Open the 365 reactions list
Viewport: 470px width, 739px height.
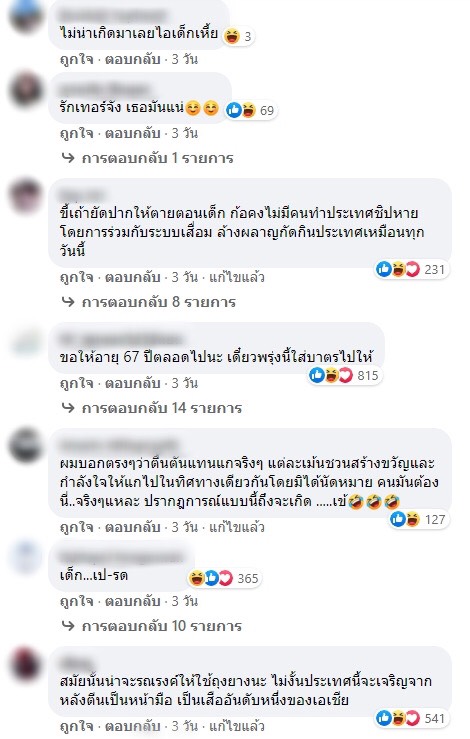pos(224,578)
